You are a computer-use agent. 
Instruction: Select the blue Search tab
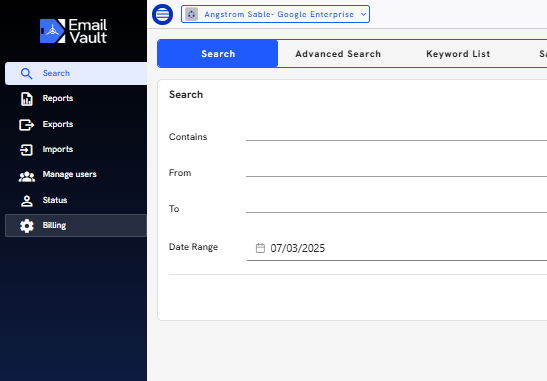[218, 53]
